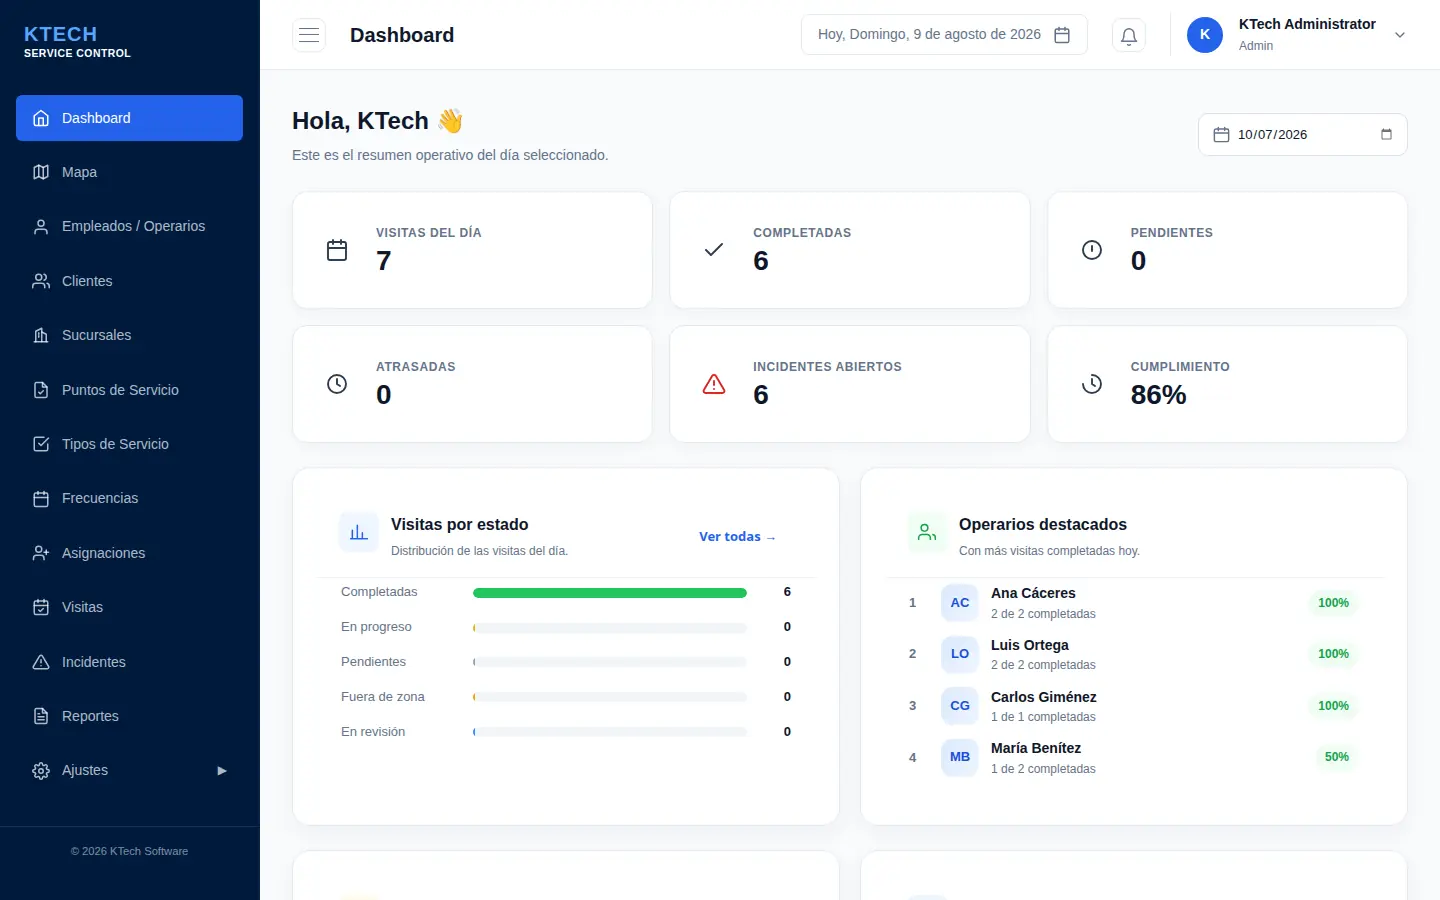Screen dimensions: 1440x900
Task: Open the date picker on 10/07/2026 field
Action: click(x=1386, y=135)
